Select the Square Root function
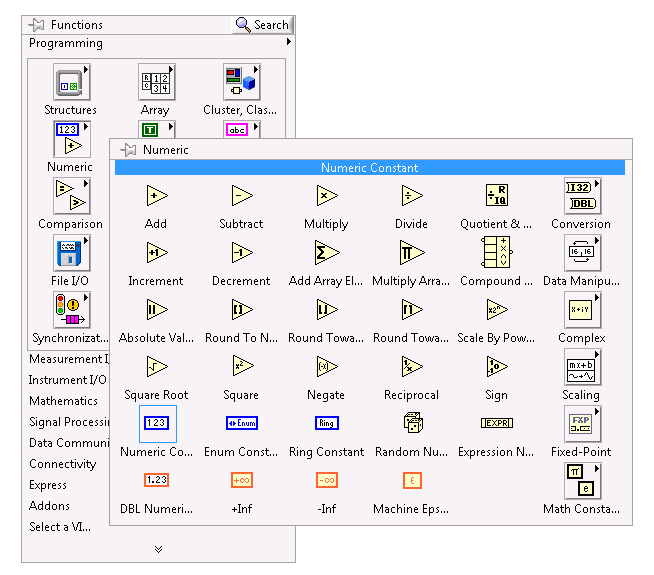Viewport: 654px width, 575px height. coord(156,367)
